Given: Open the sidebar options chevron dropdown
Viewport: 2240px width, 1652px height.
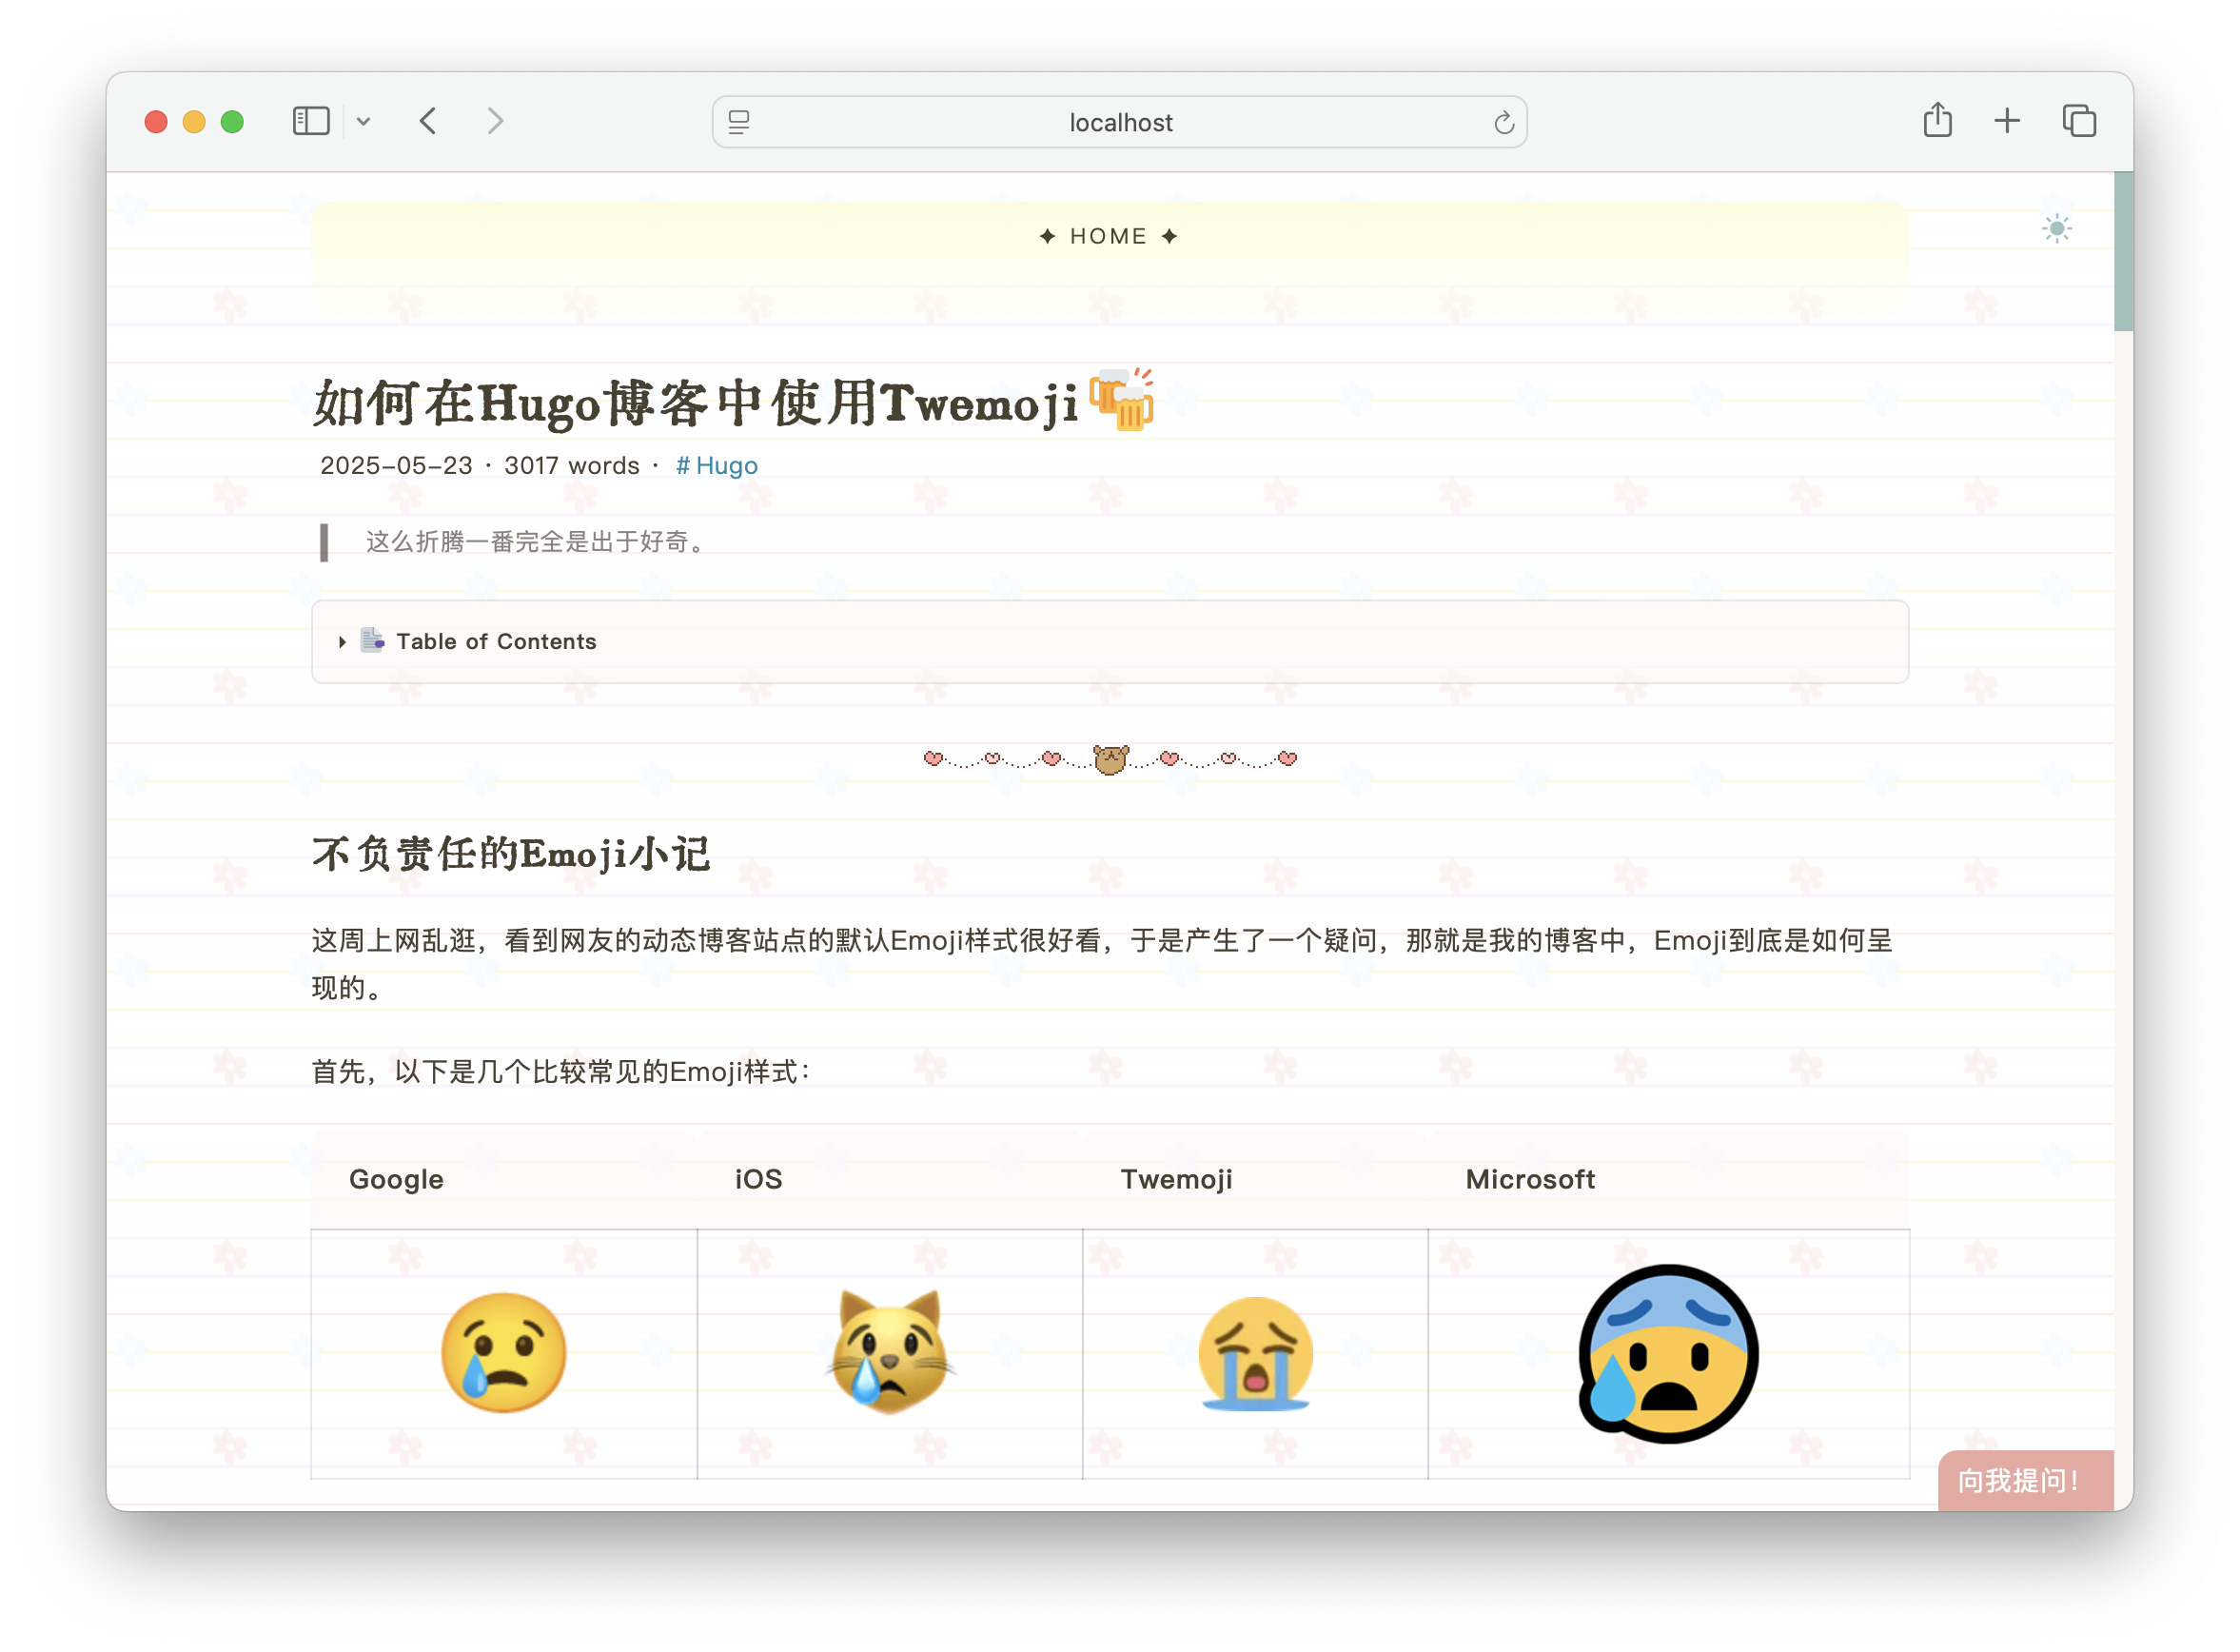Looking at the screenshot, I should (x=364, y=122).
